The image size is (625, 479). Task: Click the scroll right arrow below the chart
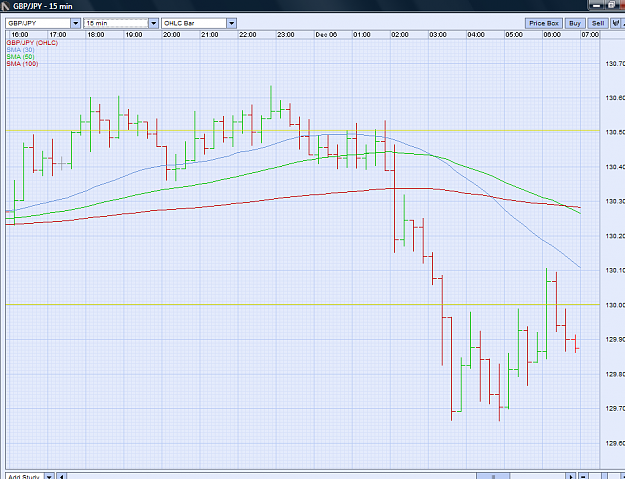click(571, 476)
